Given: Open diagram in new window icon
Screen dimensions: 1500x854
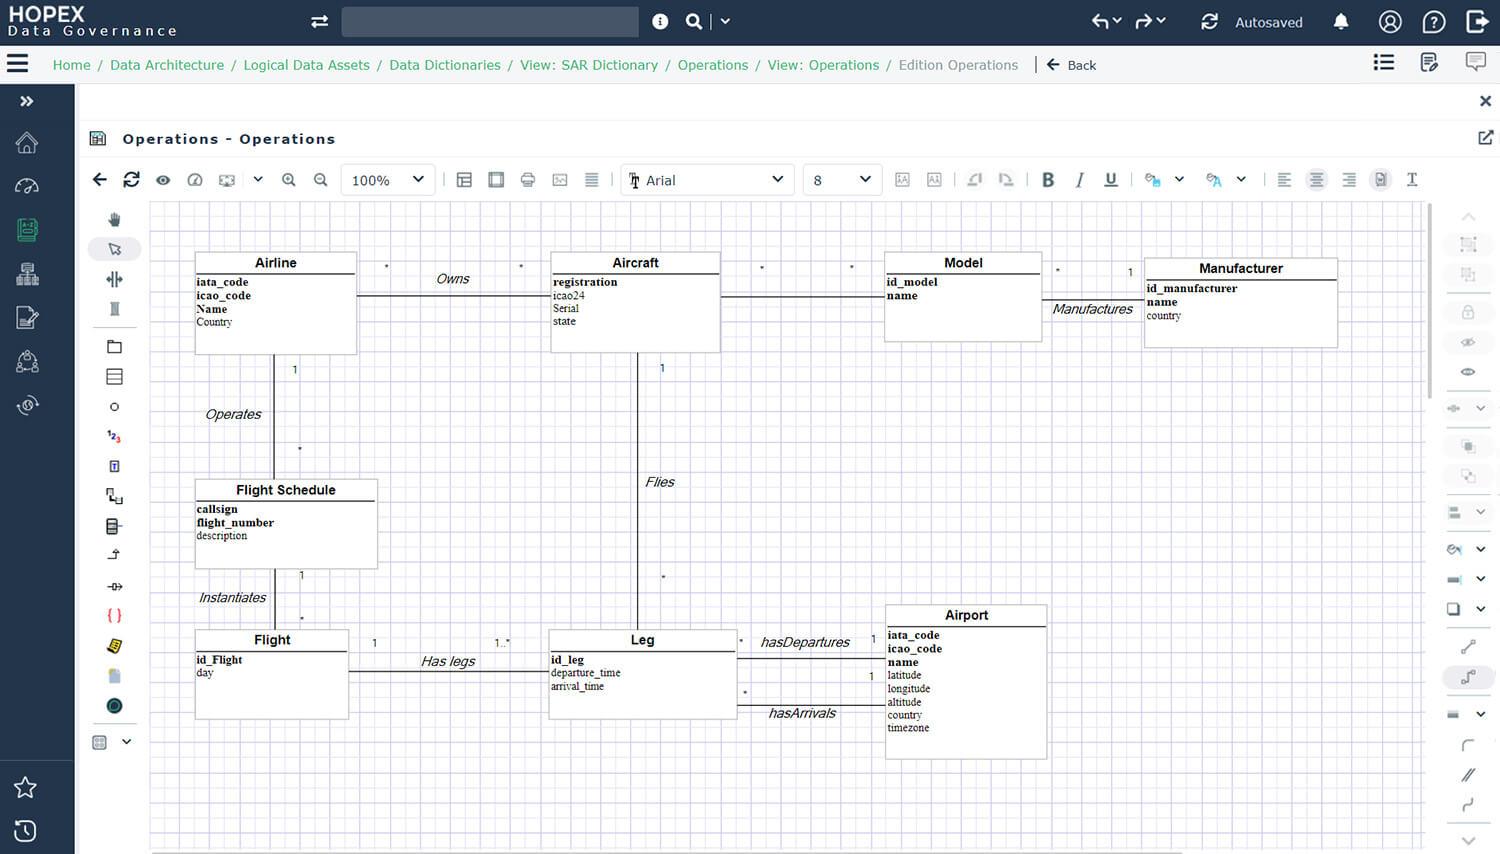Looking at the screenshot, I should [1485, 138].
